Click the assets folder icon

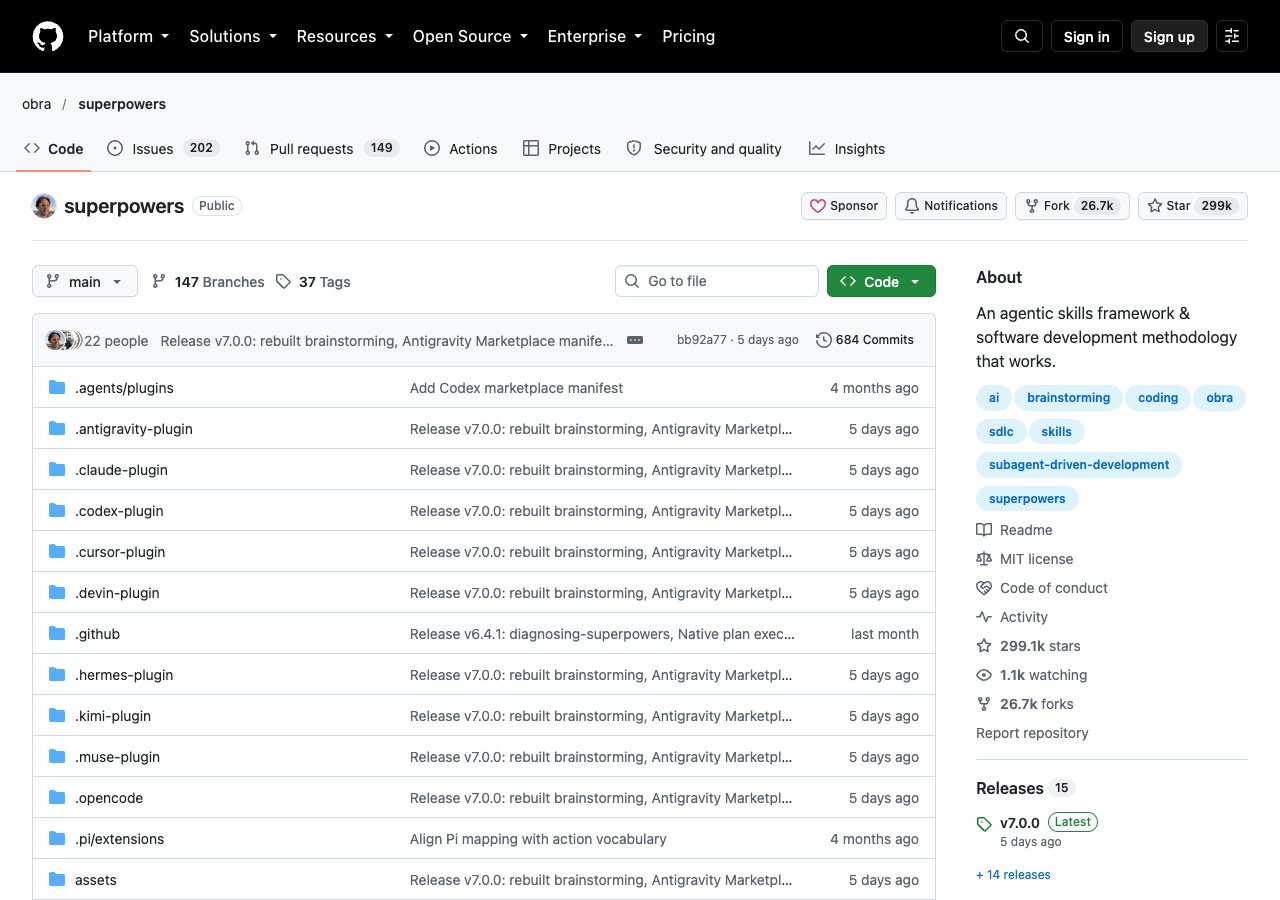pyautogui.click(x=57, y=880)
